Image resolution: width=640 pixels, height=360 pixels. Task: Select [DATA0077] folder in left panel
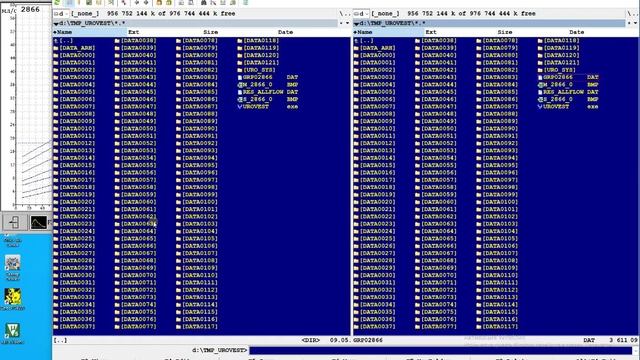point(136,327)
